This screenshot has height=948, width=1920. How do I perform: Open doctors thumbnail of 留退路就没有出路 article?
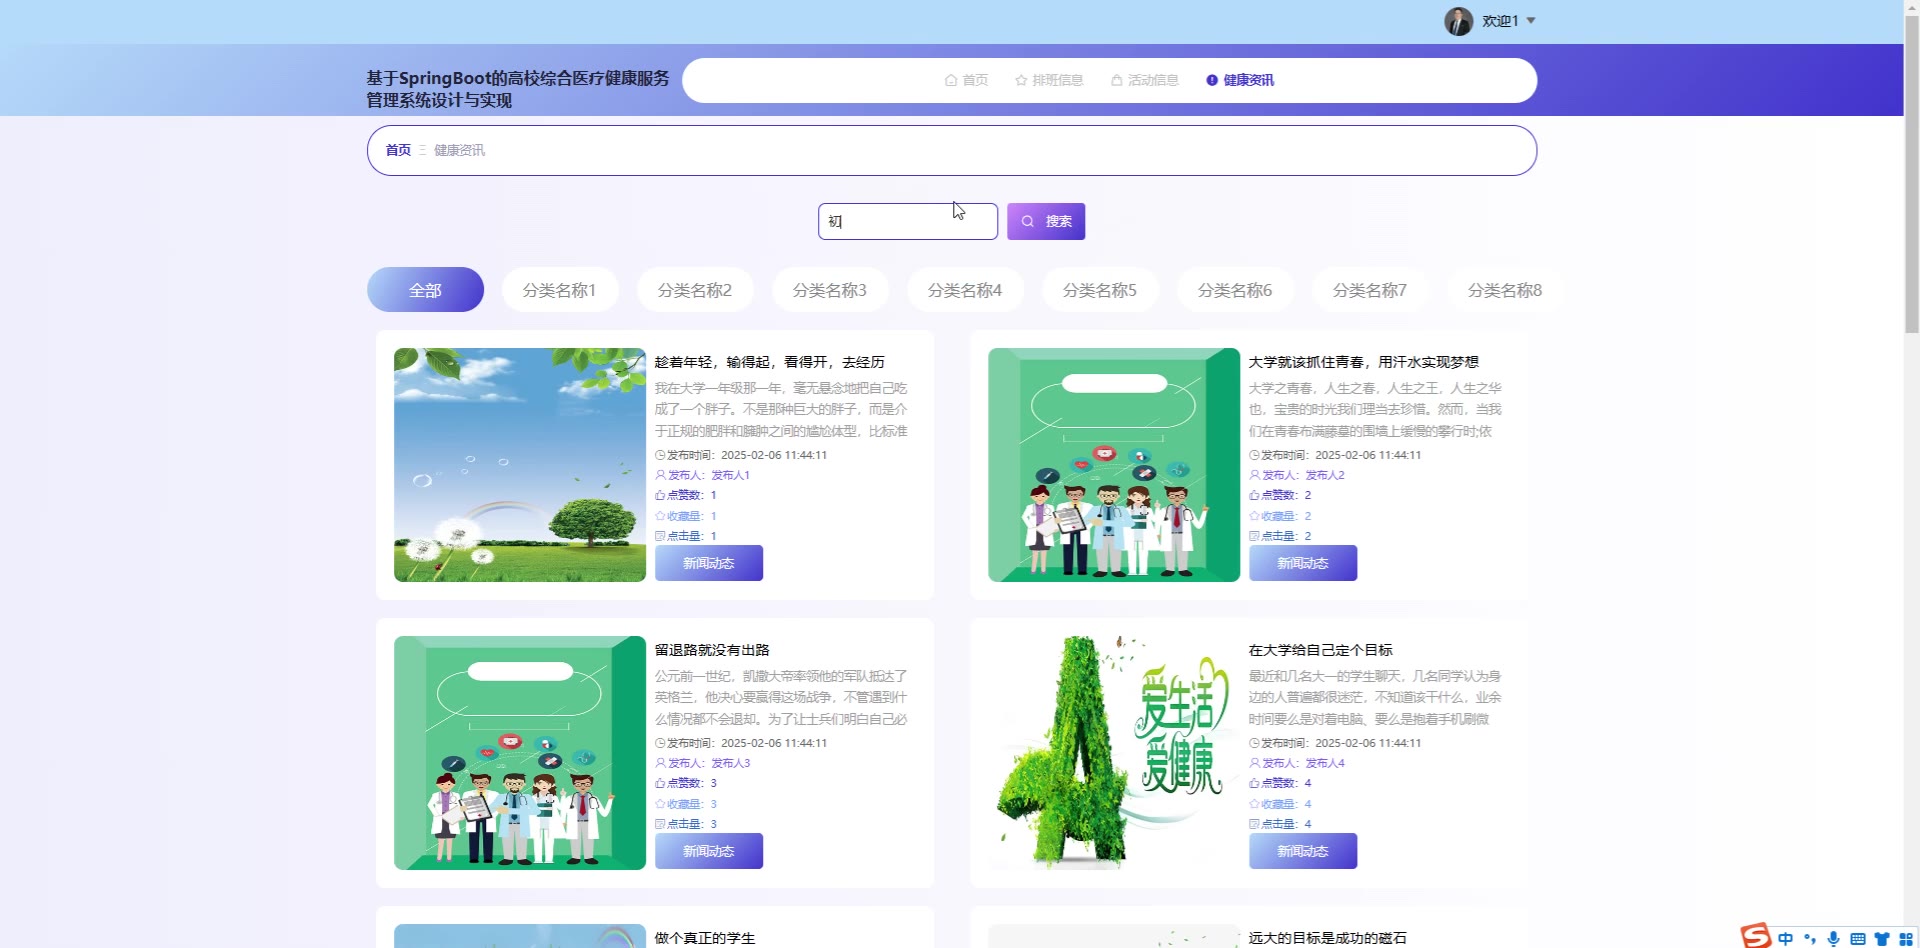tap(520, 753)
